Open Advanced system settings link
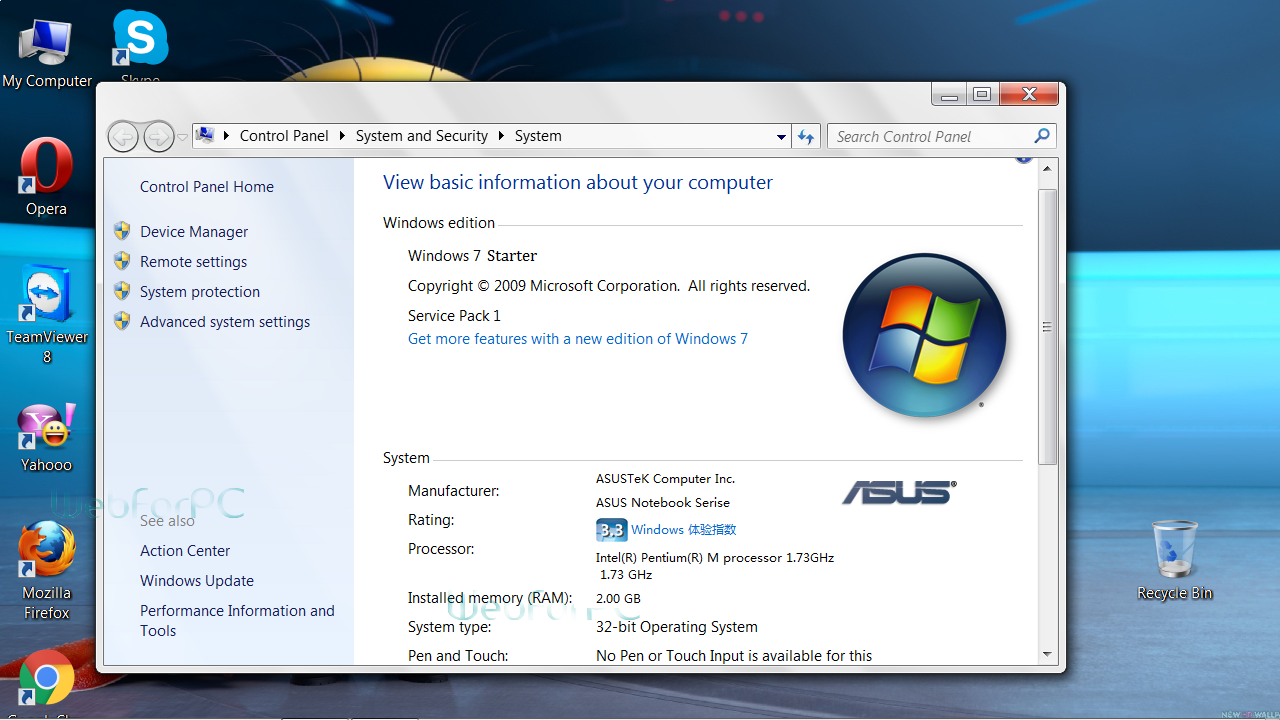1280x720 pixels. pyautogui.click(x=225, y=321)
